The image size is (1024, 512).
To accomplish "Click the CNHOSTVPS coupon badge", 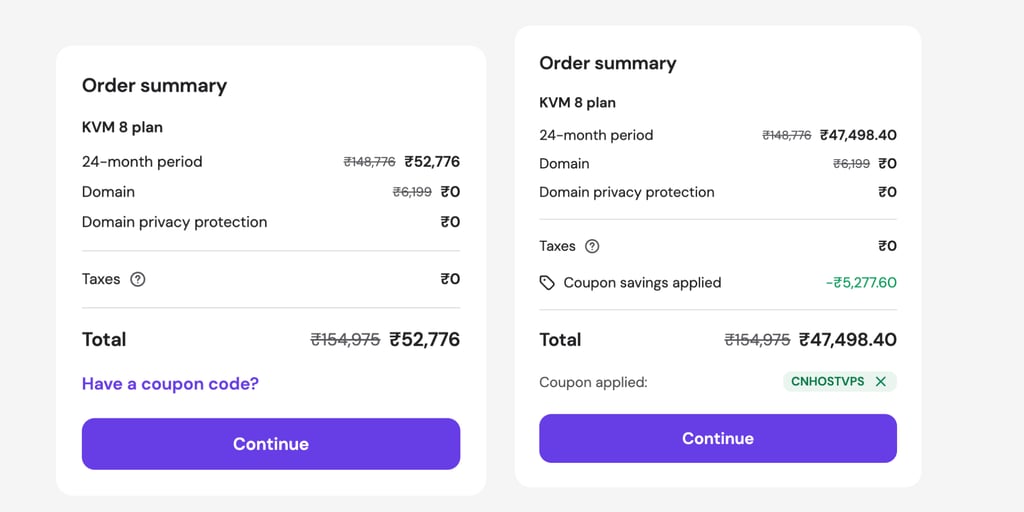I will (x=840, y=381).
